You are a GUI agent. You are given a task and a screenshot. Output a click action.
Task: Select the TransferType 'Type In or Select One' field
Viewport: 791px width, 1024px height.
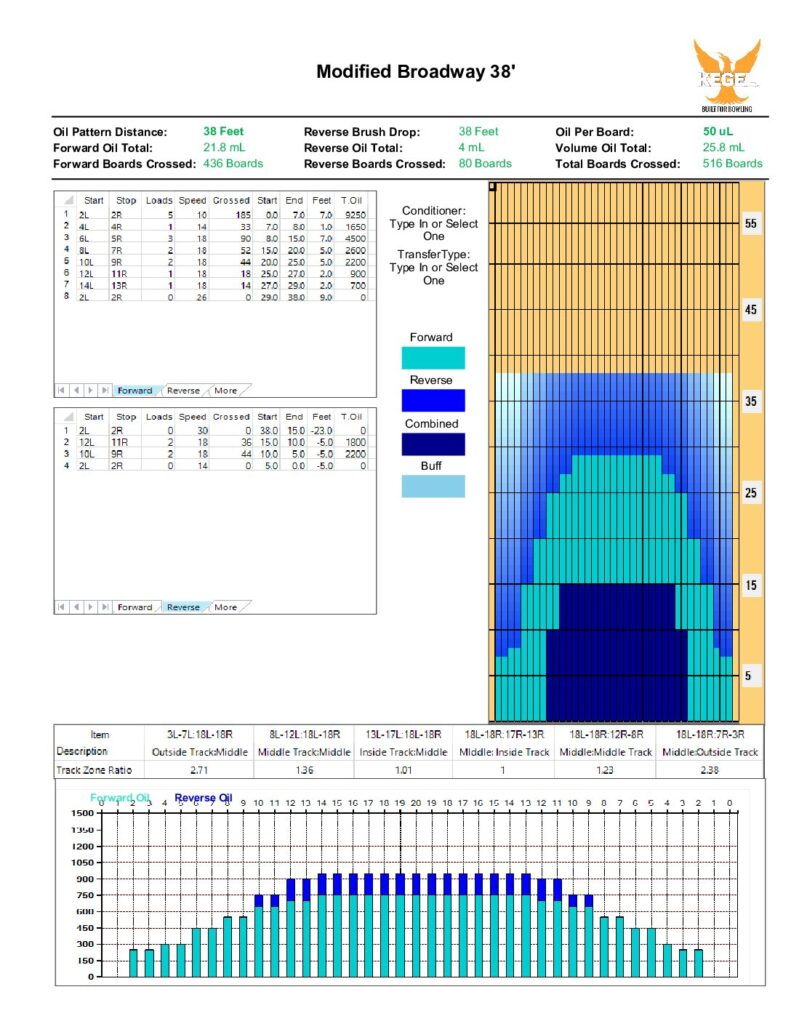coord(434,274)
